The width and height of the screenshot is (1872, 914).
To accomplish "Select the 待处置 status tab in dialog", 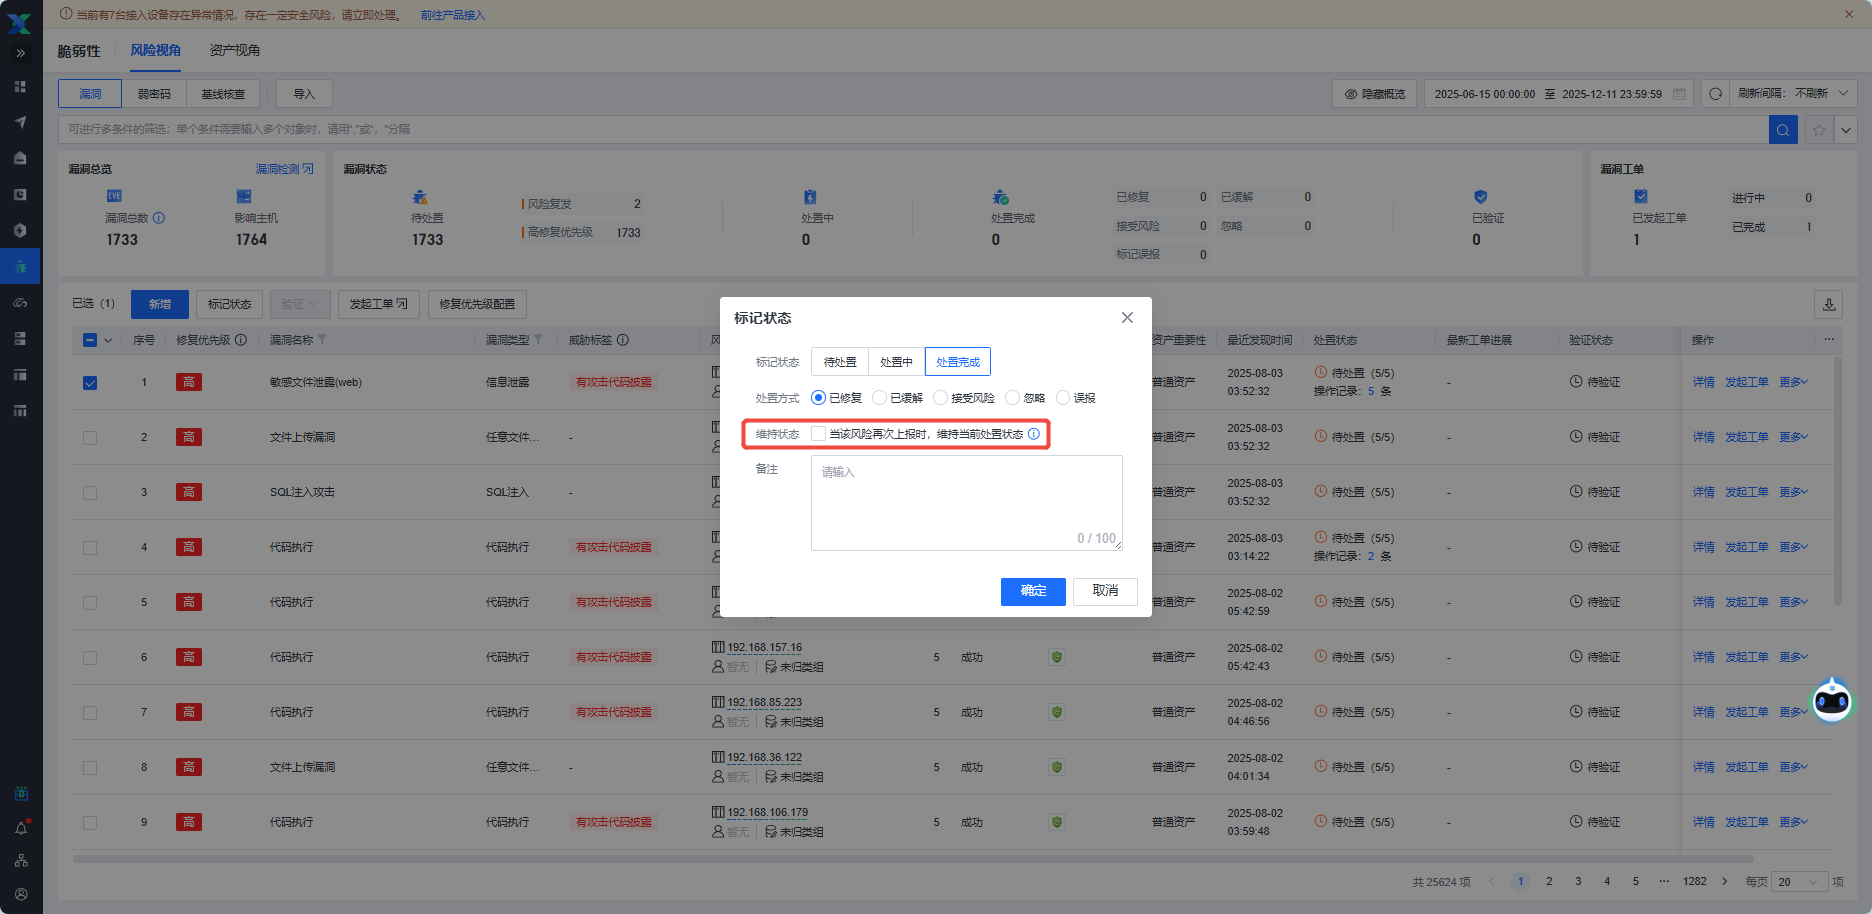I will (x=840, y=362).
